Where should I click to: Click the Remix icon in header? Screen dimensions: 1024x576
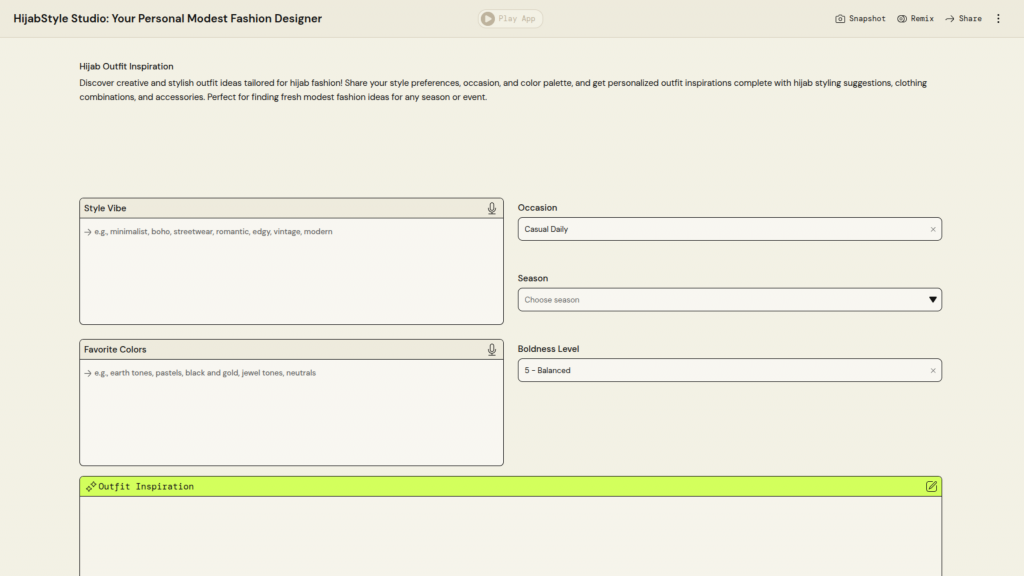(x=902, y=19)
